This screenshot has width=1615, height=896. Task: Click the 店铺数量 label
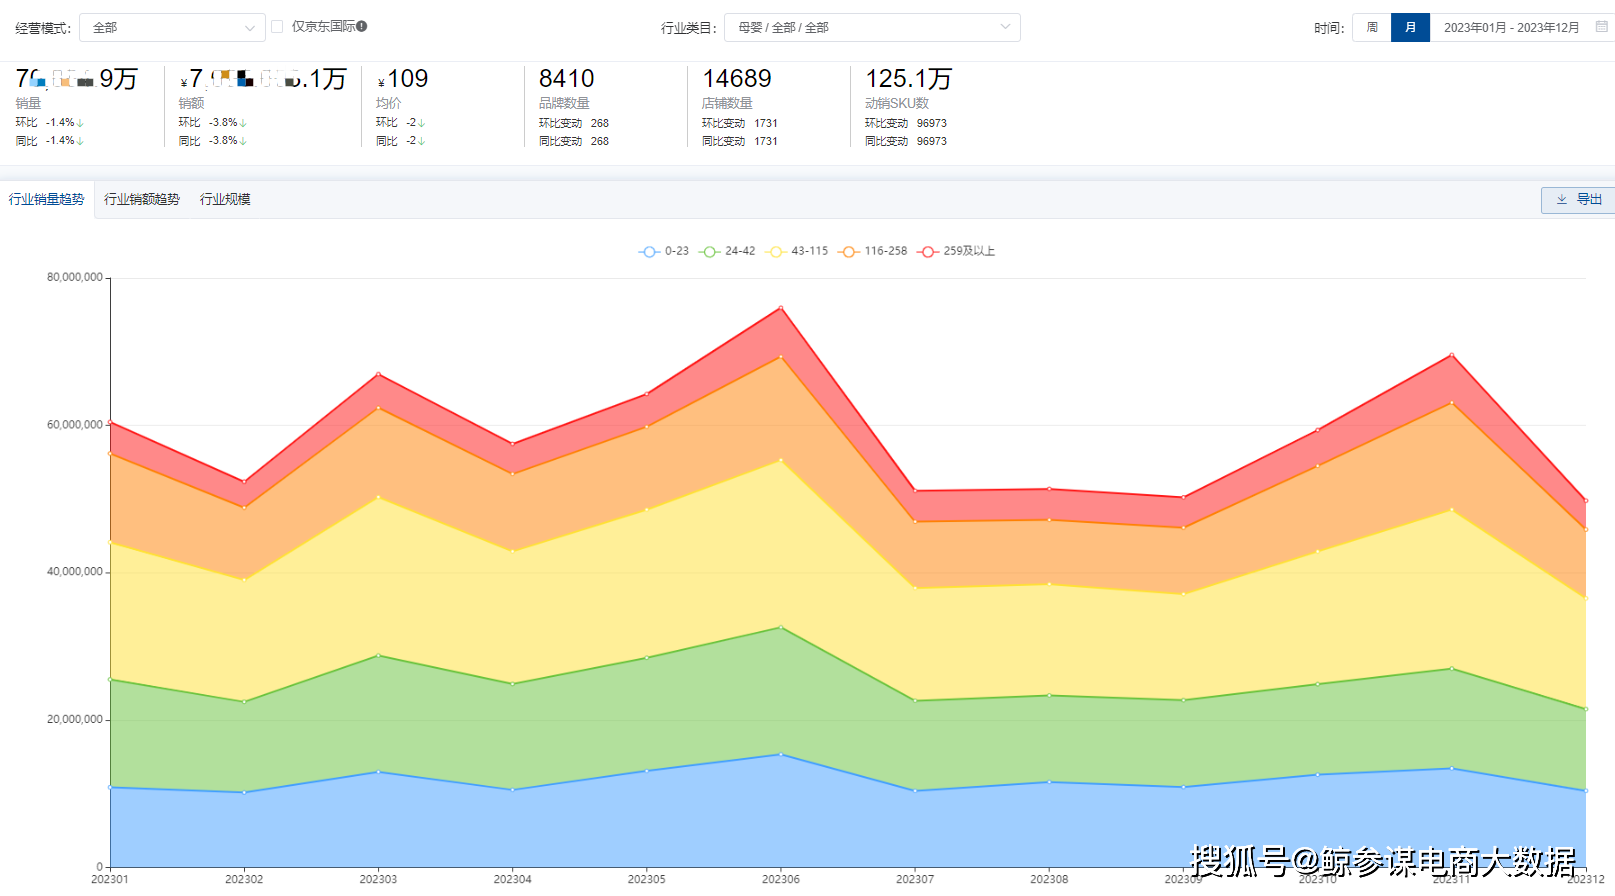(x=727, y=103)
